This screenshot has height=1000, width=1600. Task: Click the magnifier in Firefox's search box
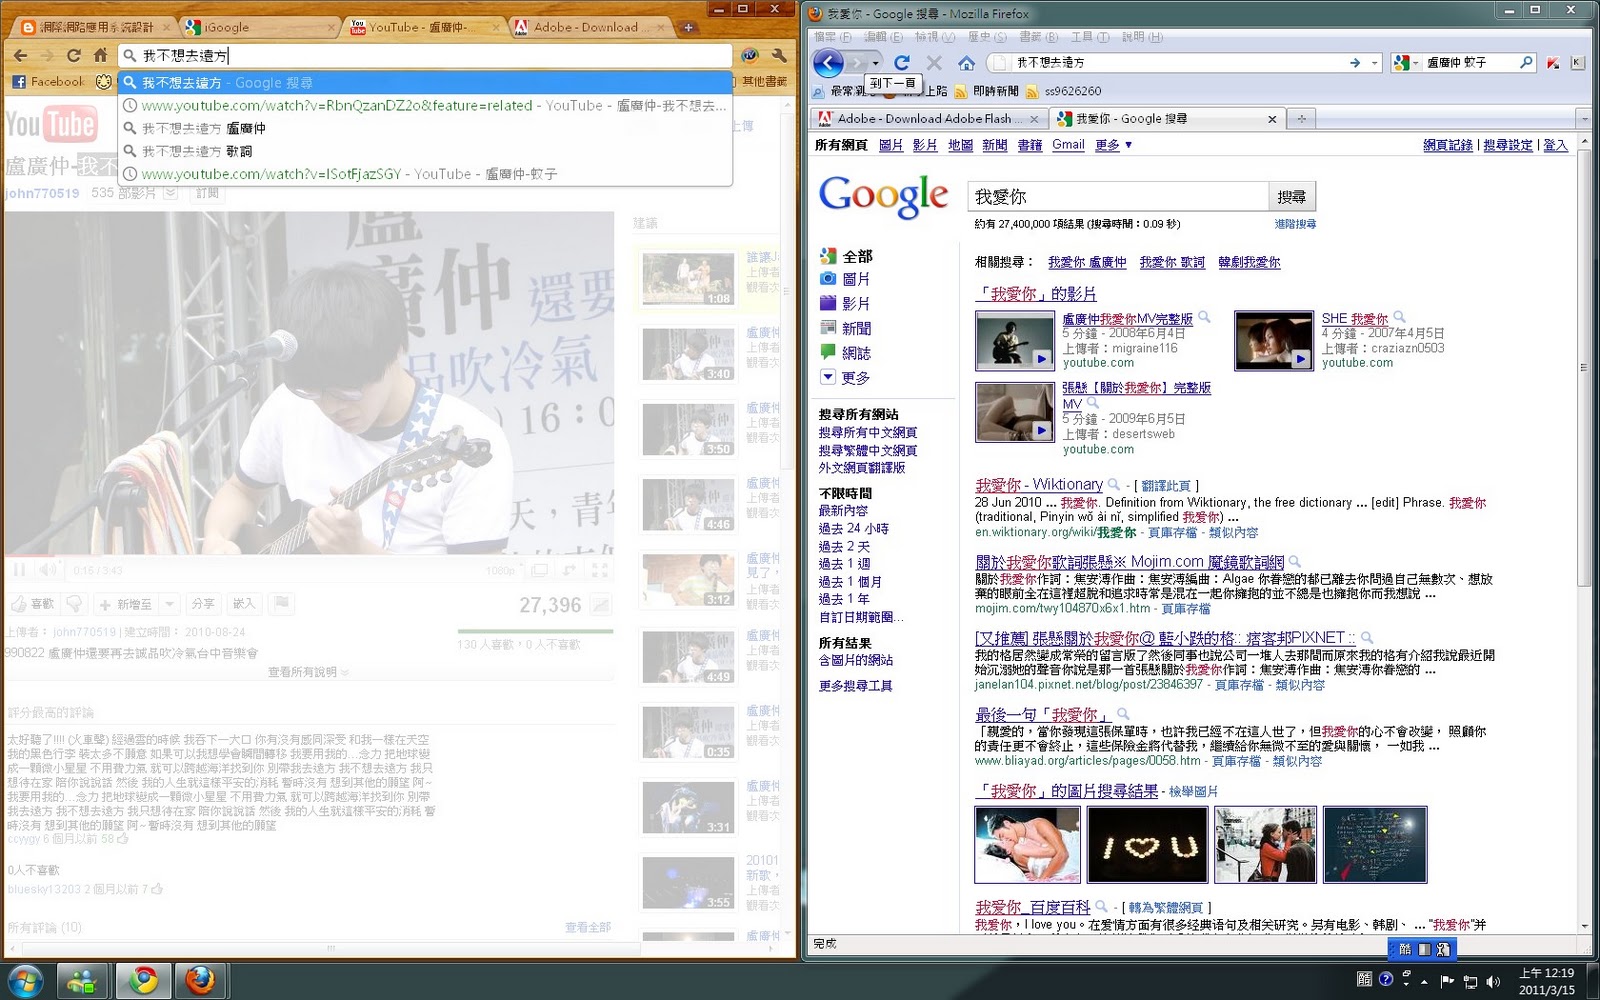(1526, 62)
